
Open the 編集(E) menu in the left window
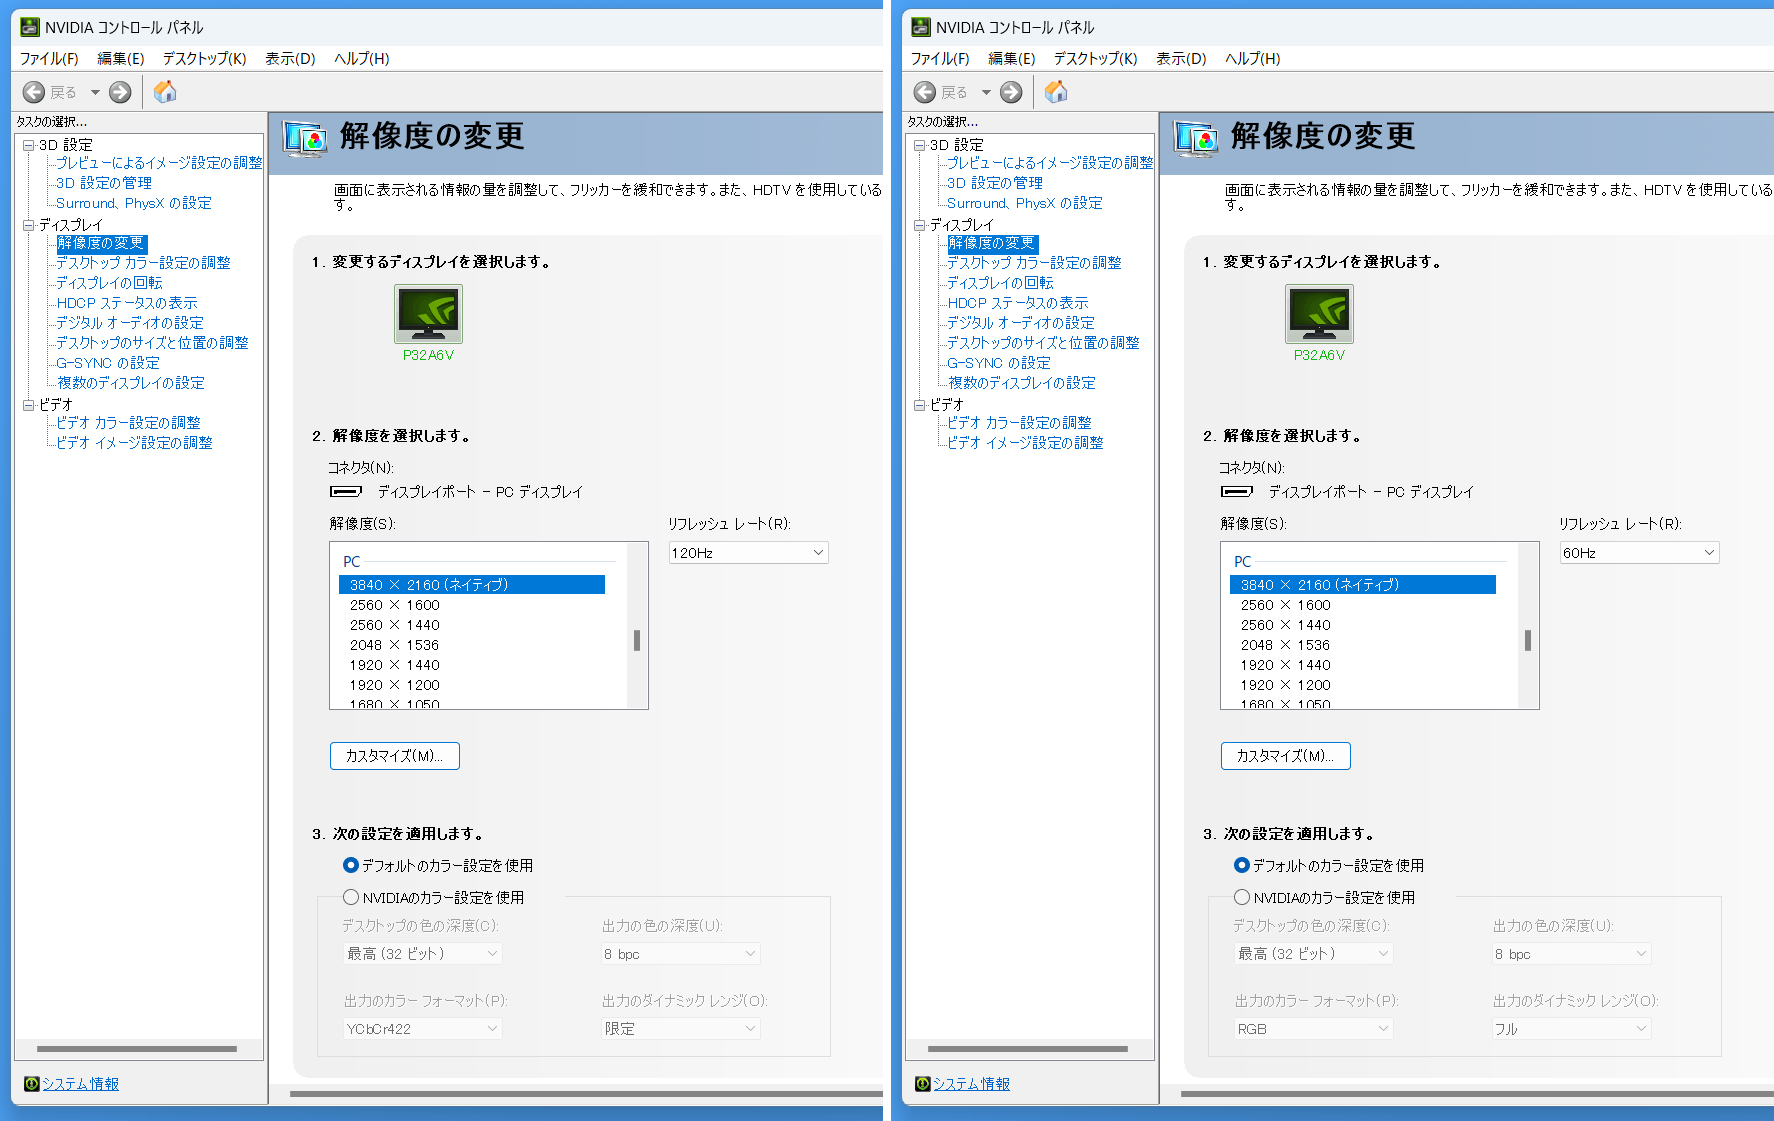pos(121,58)
